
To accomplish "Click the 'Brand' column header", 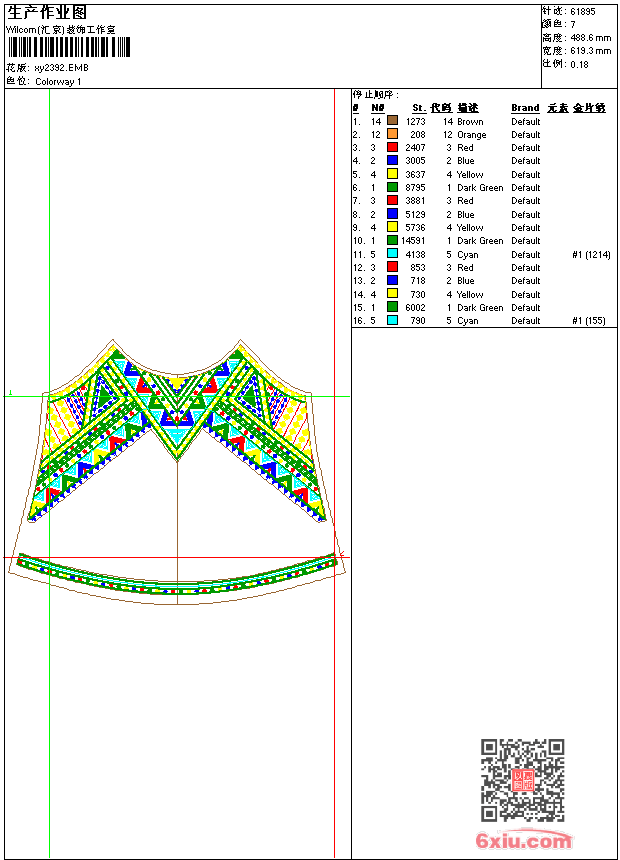I will pos(525,108).
